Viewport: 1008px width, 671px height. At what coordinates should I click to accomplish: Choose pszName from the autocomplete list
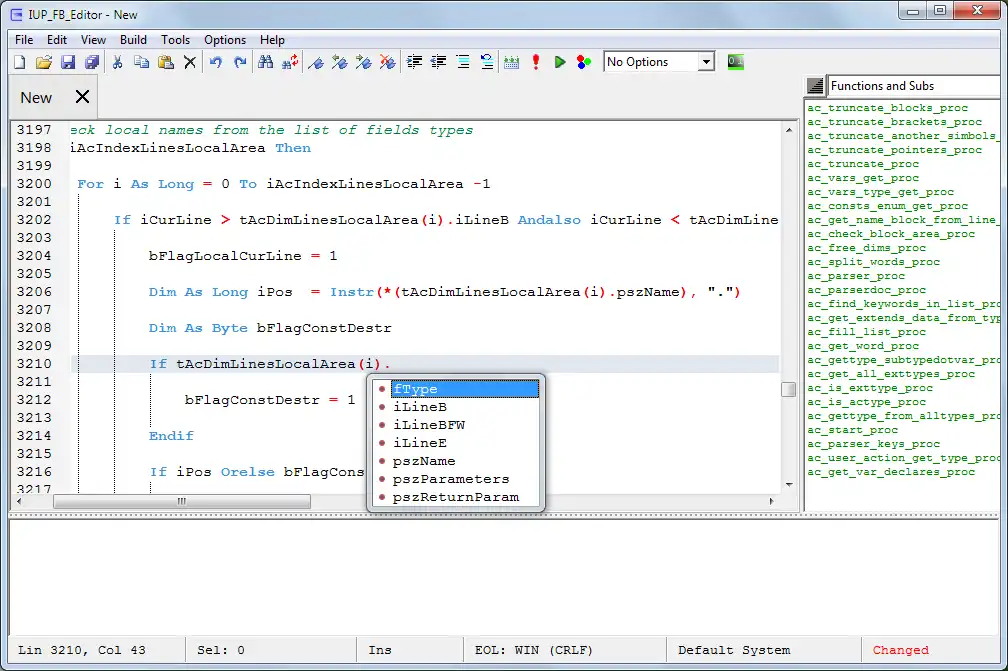424,461
